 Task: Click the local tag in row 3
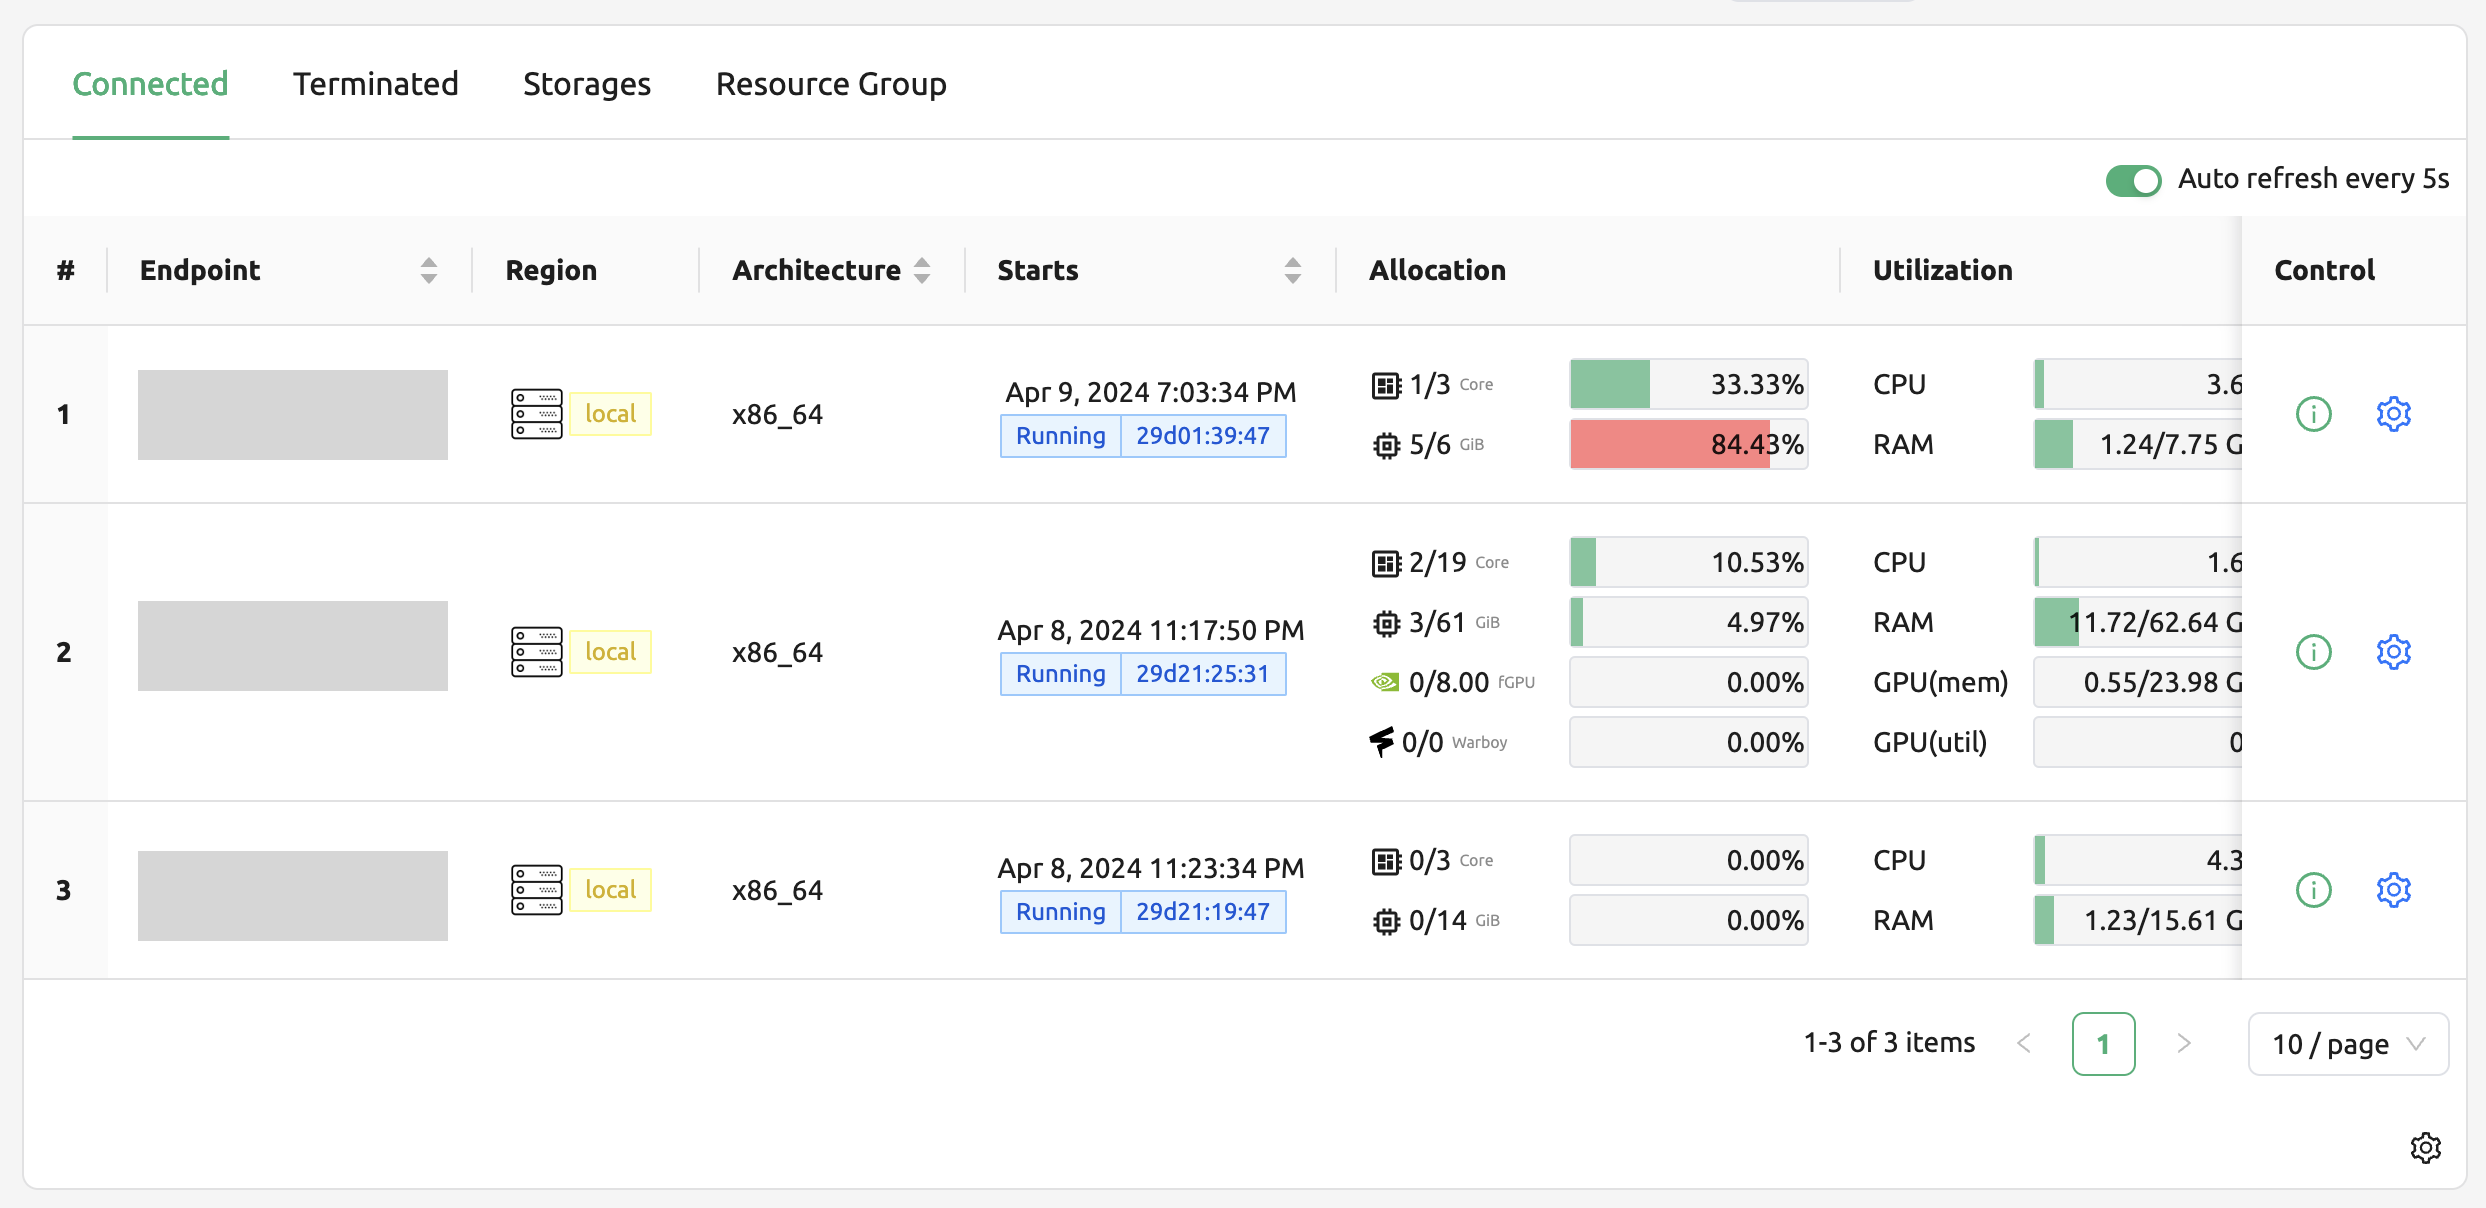click(610, 890)
